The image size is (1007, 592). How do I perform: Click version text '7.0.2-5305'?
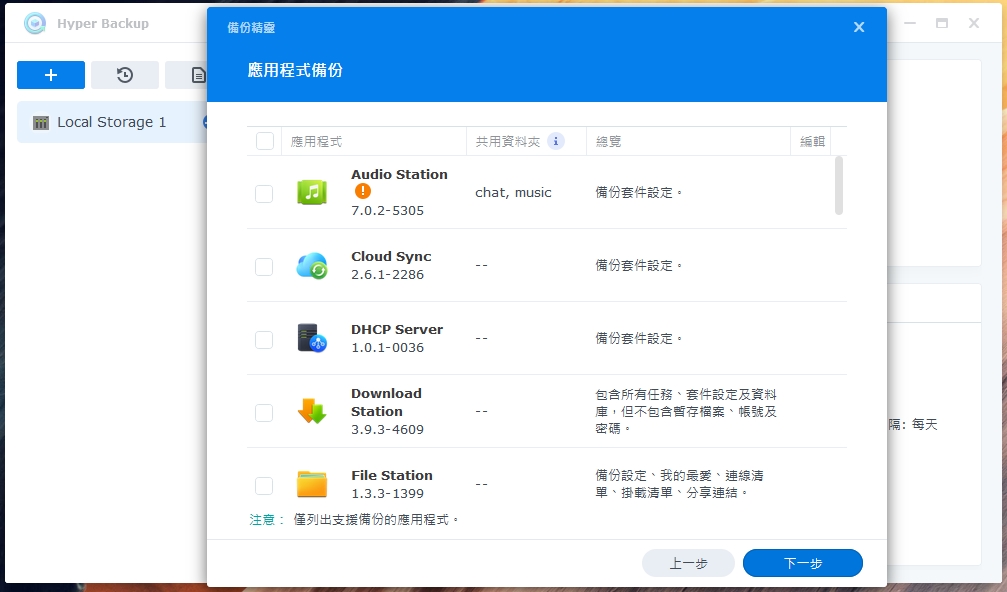[x=387, y=211]
